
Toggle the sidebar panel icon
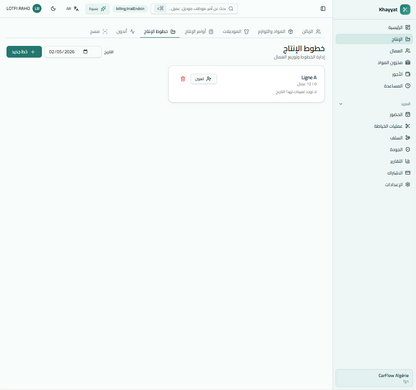click(323, 9)
